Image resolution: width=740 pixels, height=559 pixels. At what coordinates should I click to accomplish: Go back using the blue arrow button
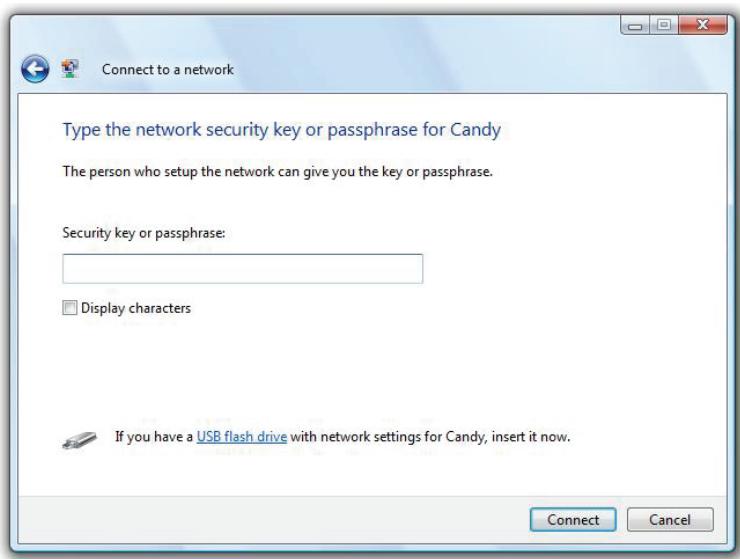tap(35, 69)
